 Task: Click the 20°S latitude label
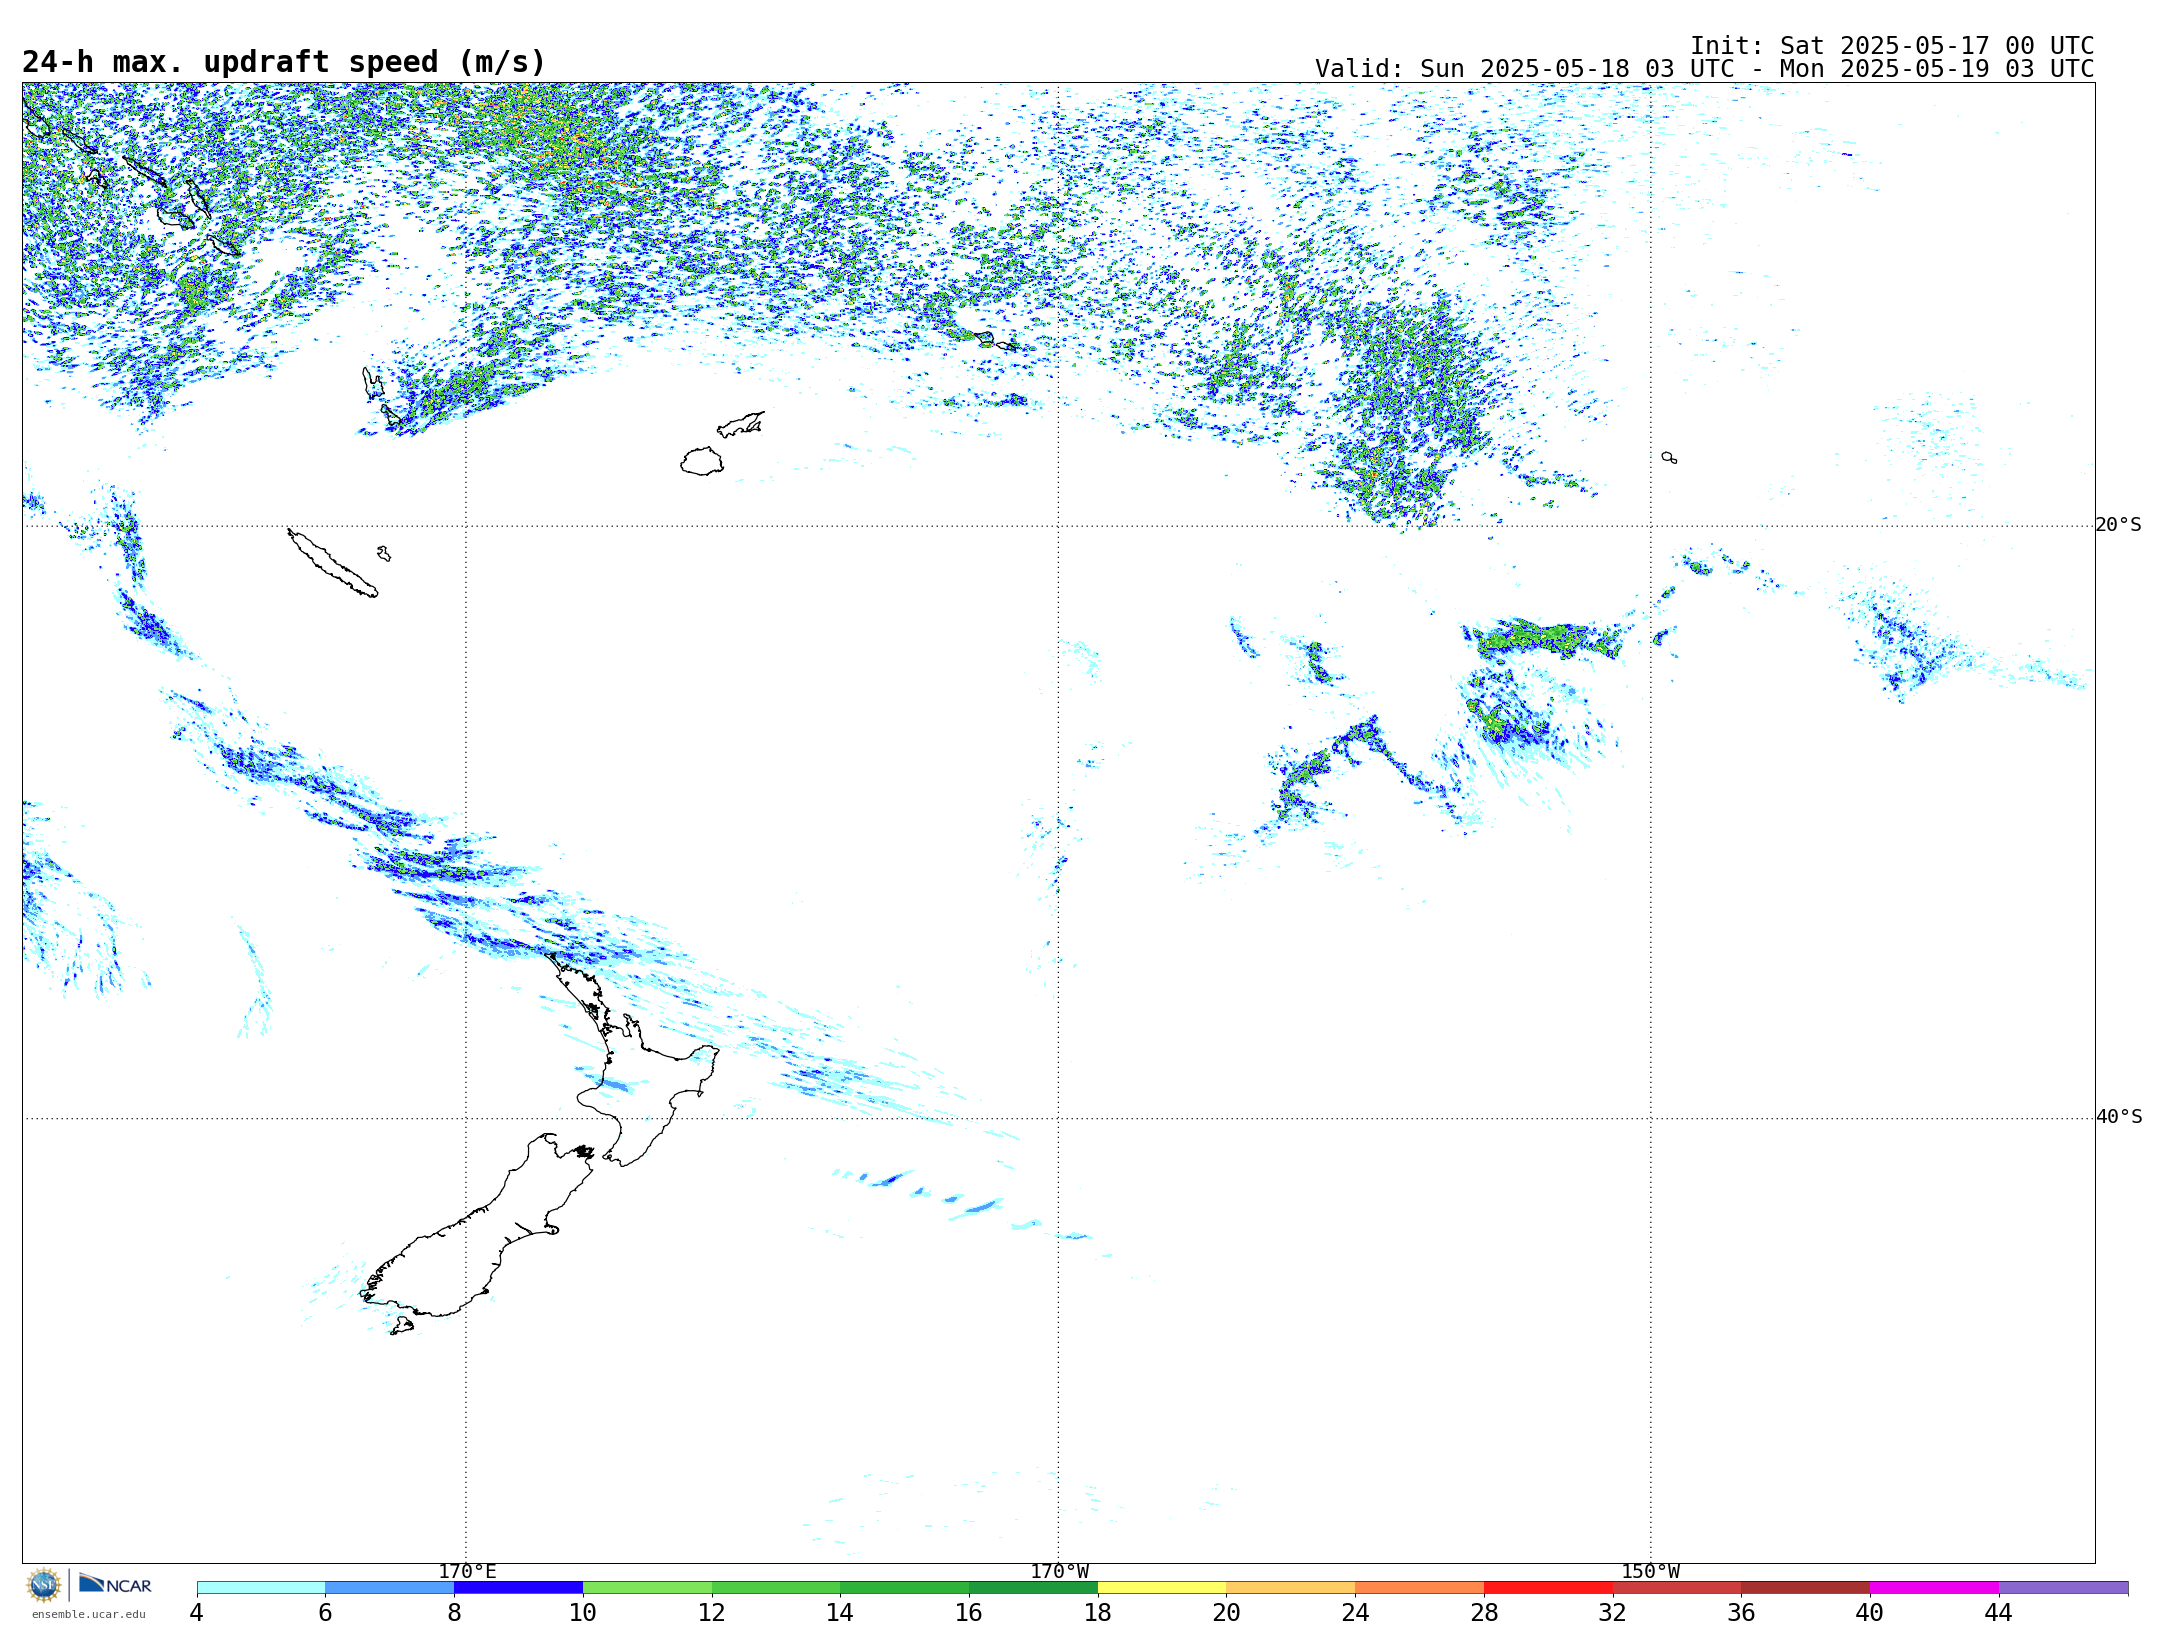[2119, 525]
